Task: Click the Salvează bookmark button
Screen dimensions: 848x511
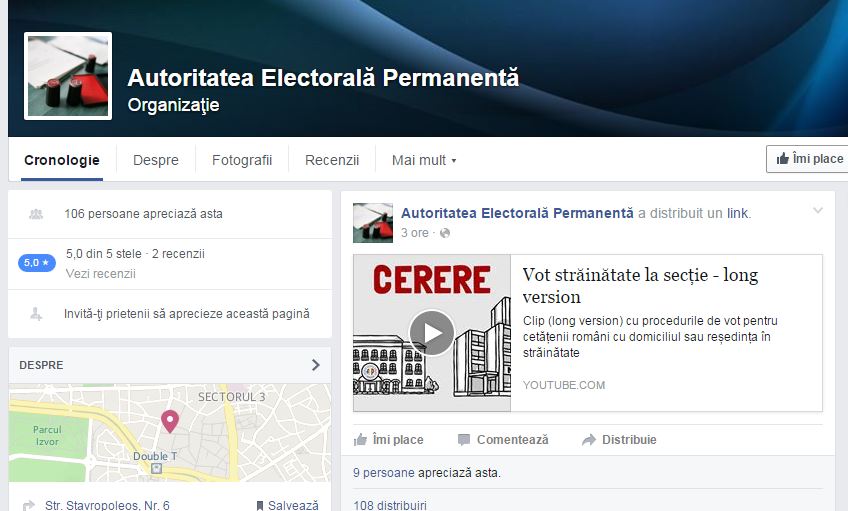Action: click(287, 506)
